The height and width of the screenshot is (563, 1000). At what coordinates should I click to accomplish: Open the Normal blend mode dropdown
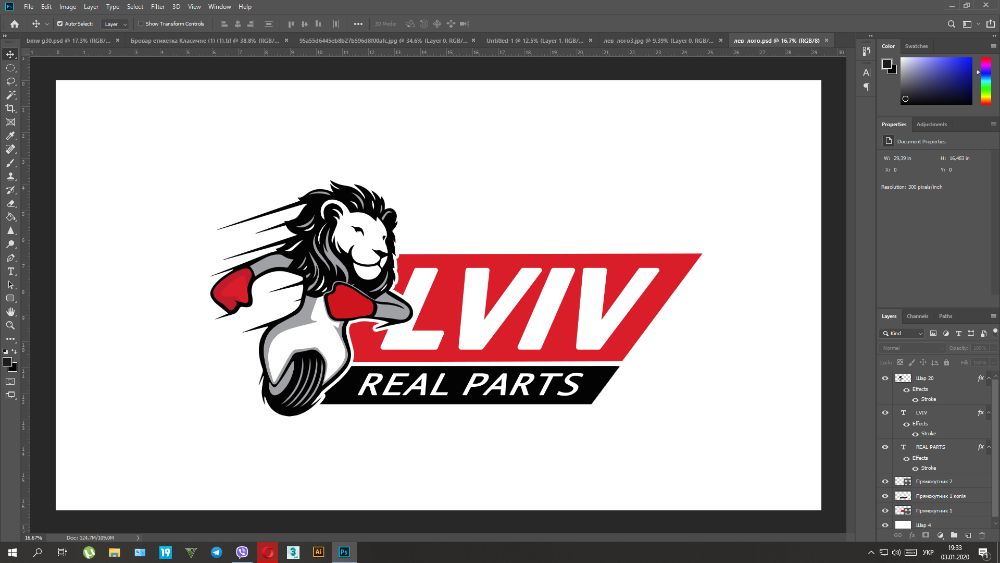pyautogui.click(x=912, y=348)
